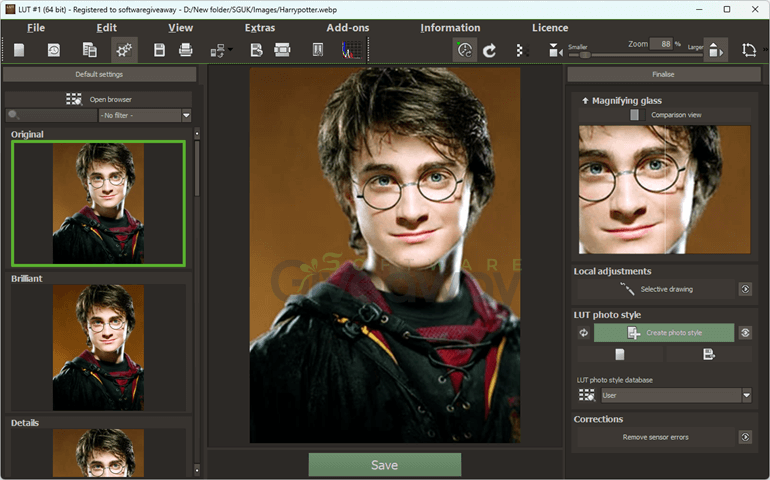Click the green Save button

click(x=385, y=465)
